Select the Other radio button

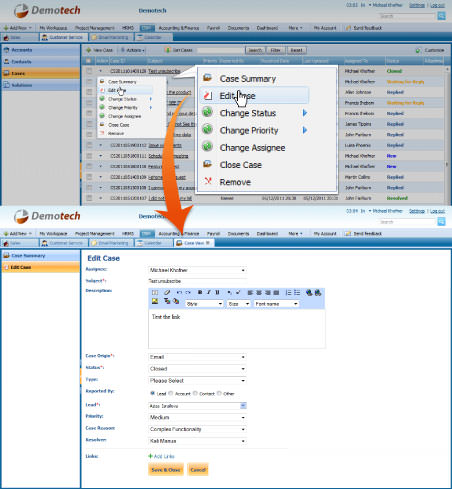coord(219,393)
